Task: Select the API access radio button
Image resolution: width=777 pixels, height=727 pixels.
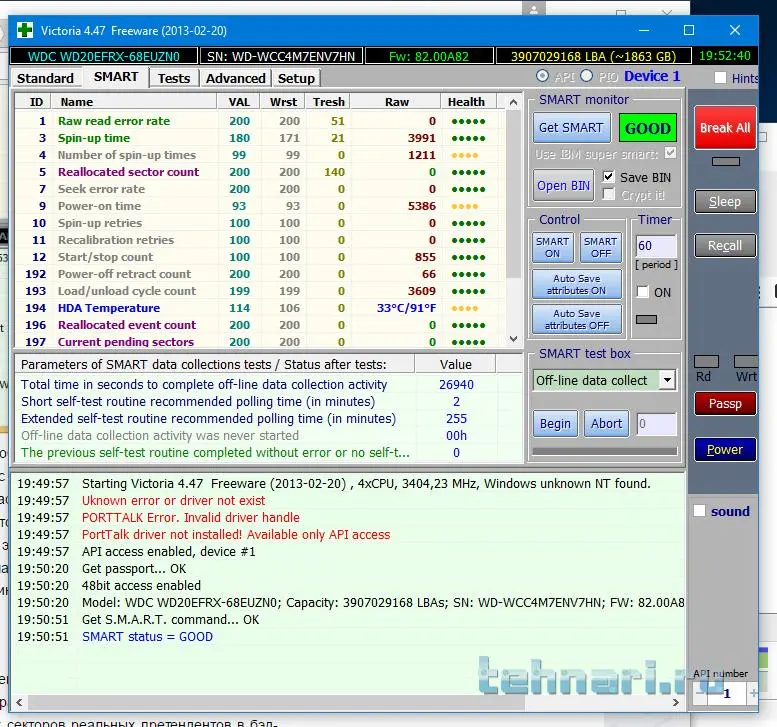Action: 543,76
